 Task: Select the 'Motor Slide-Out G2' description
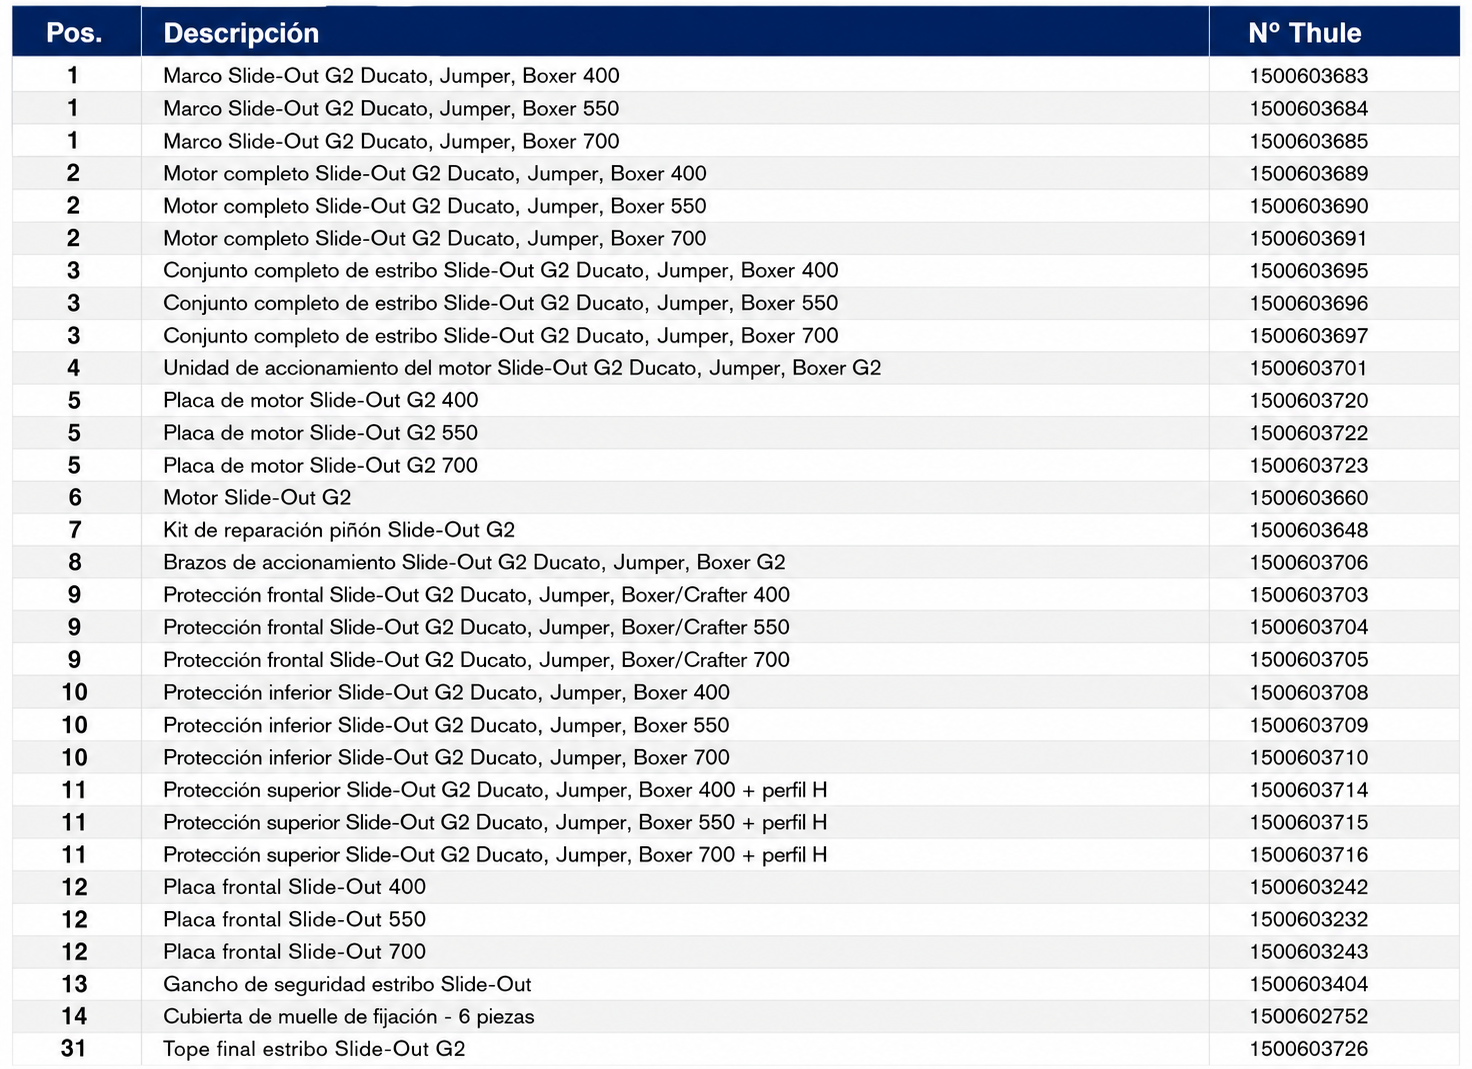(x=257, y=498)
